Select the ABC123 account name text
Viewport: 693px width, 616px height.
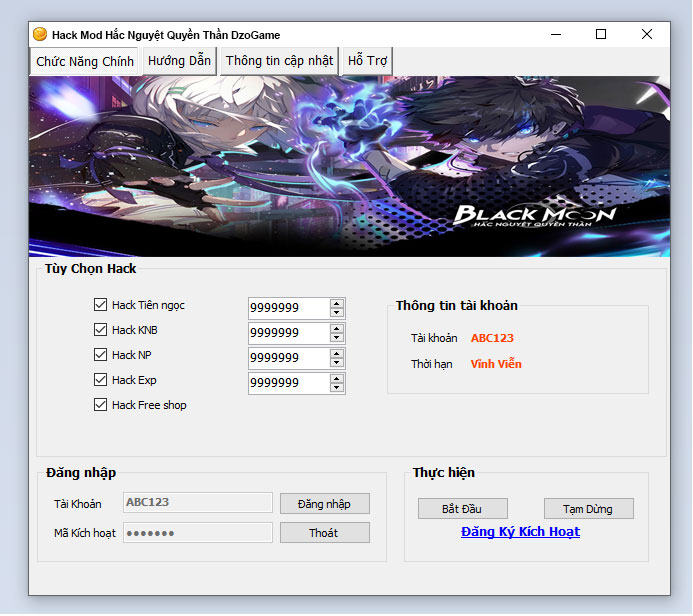click(492, 338)
